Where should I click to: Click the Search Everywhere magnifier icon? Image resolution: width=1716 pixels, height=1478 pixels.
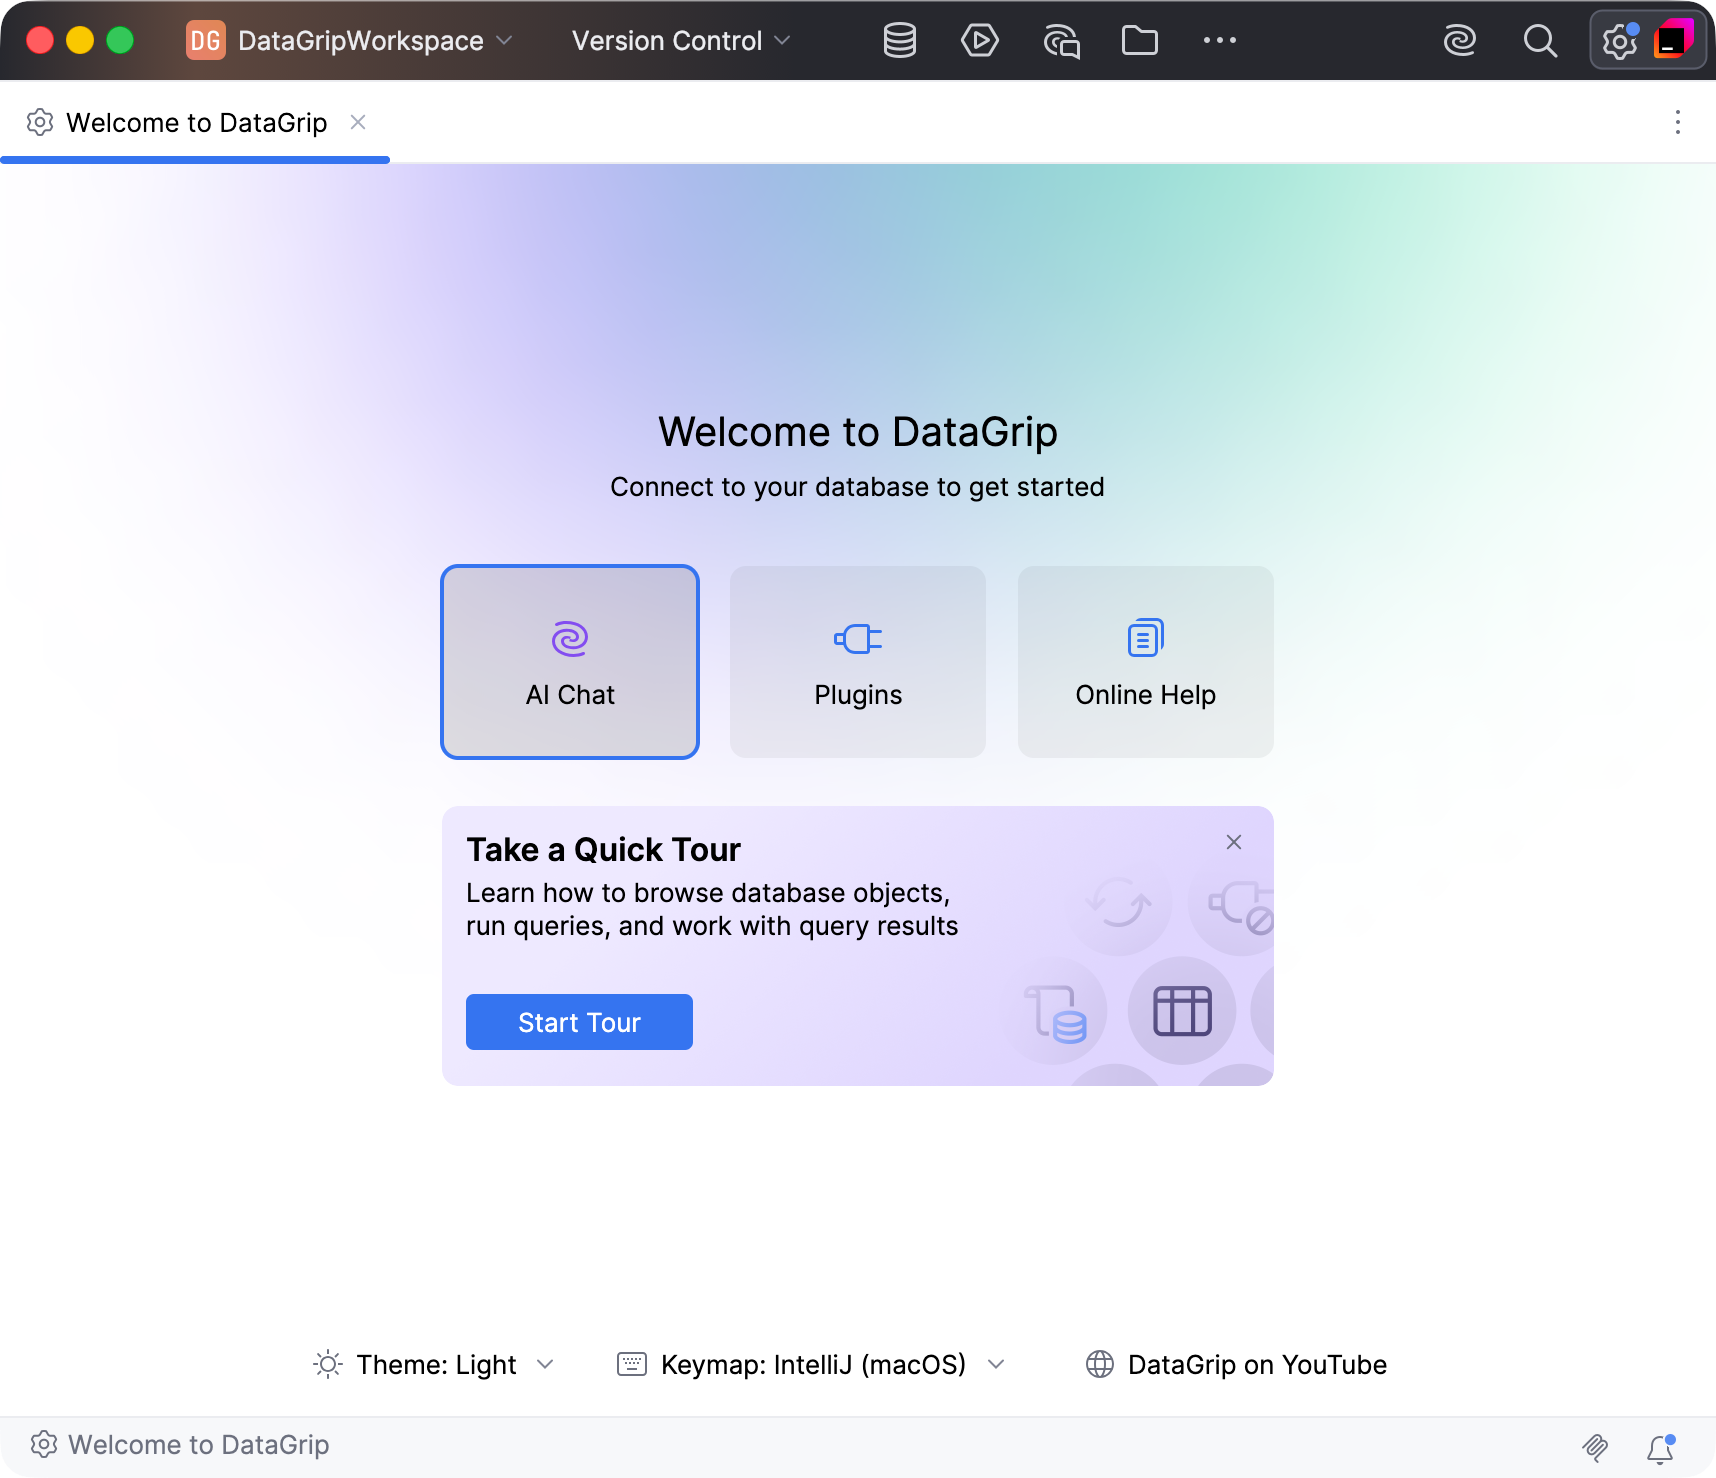[1540, 41]
